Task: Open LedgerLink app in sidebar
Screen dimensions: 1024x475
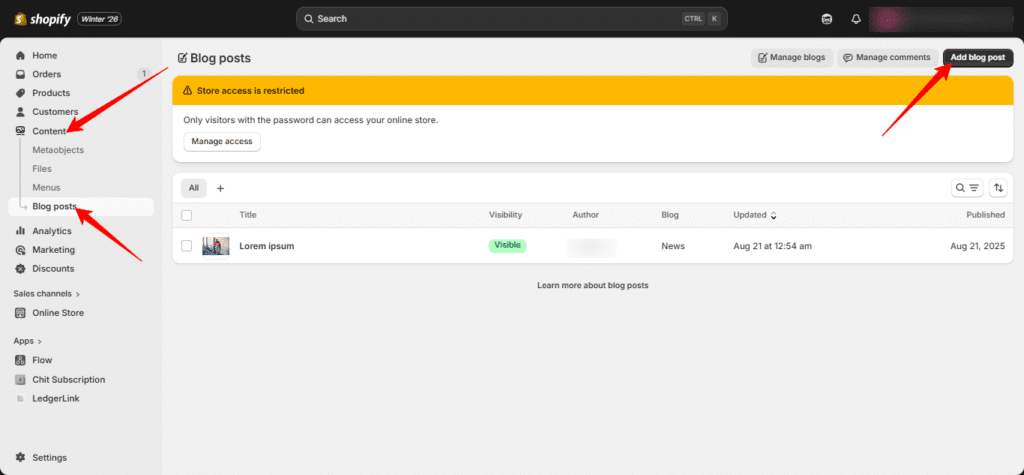Action: (55, 398)
